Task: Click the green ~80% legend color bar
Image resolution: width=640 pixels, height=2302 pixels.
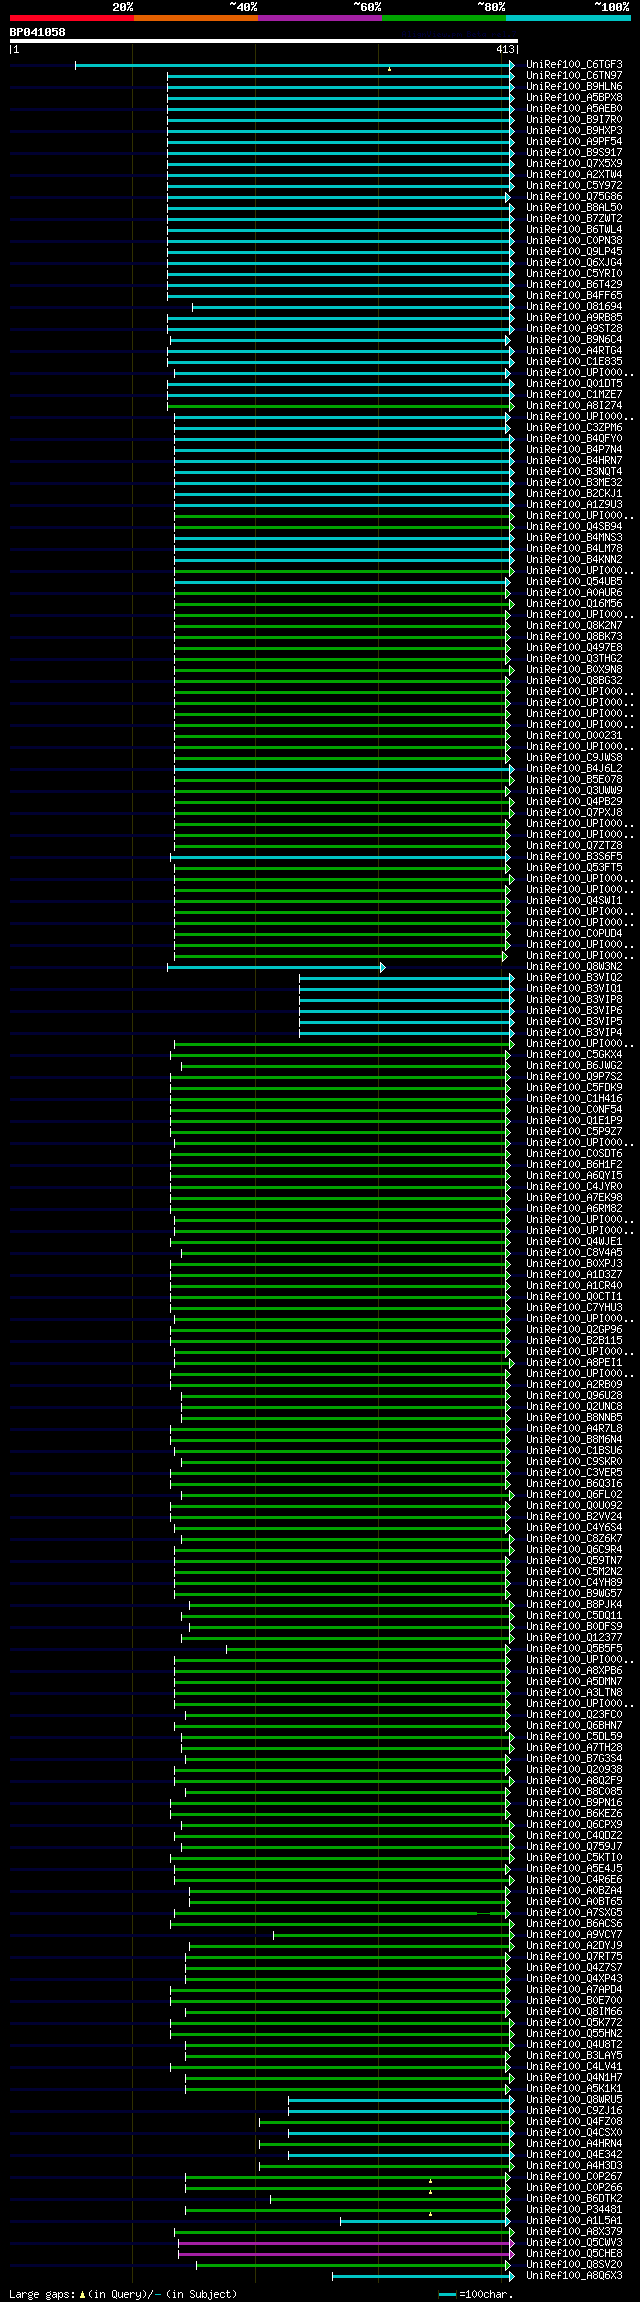Action: 443,18
